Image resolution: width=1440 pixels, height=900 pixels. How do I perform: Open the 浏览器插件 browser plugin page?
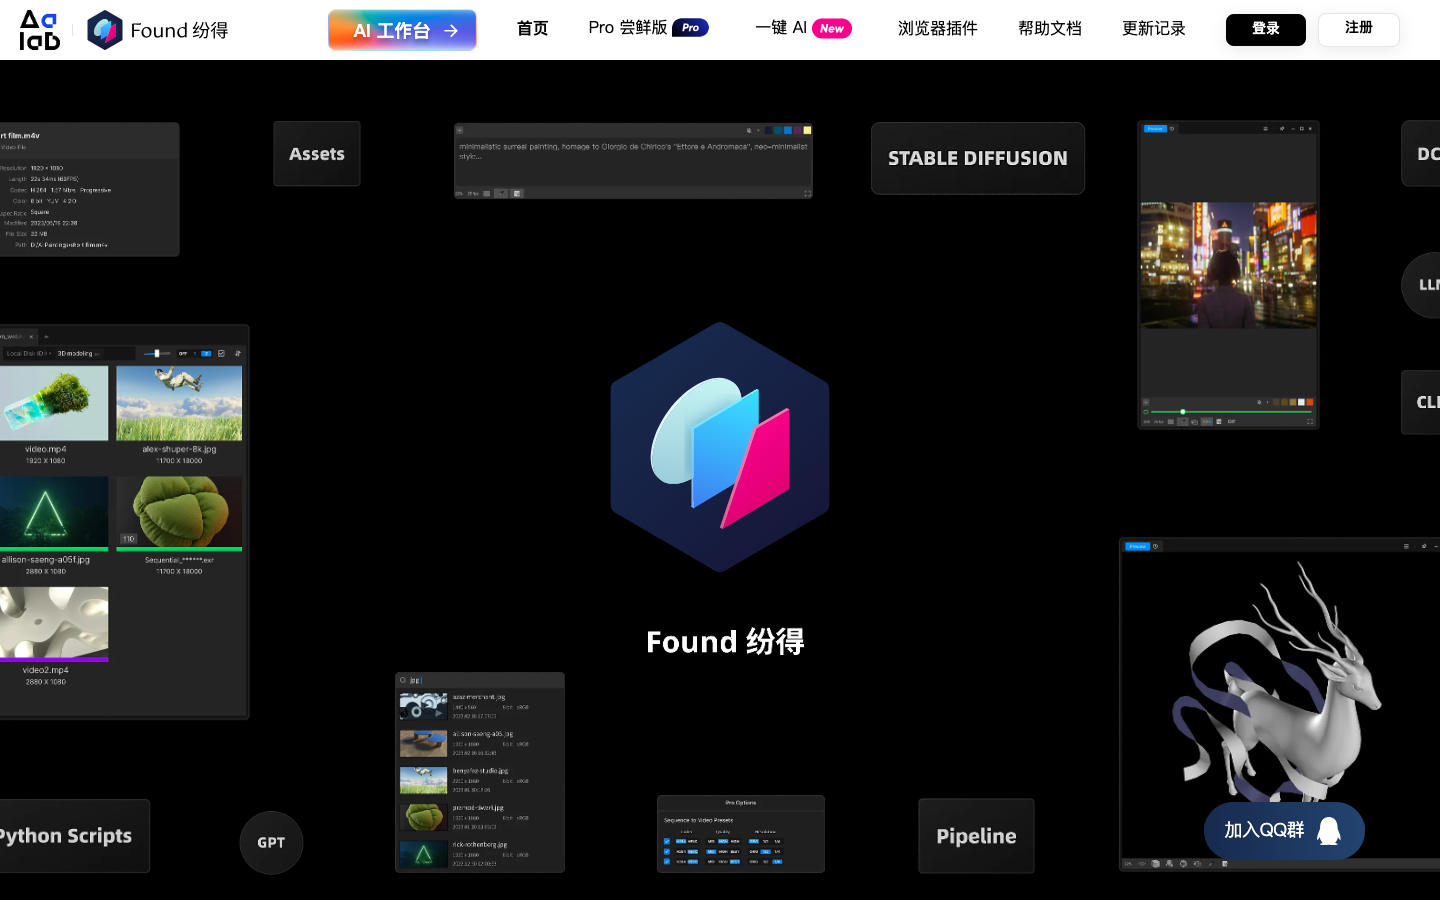937,29
